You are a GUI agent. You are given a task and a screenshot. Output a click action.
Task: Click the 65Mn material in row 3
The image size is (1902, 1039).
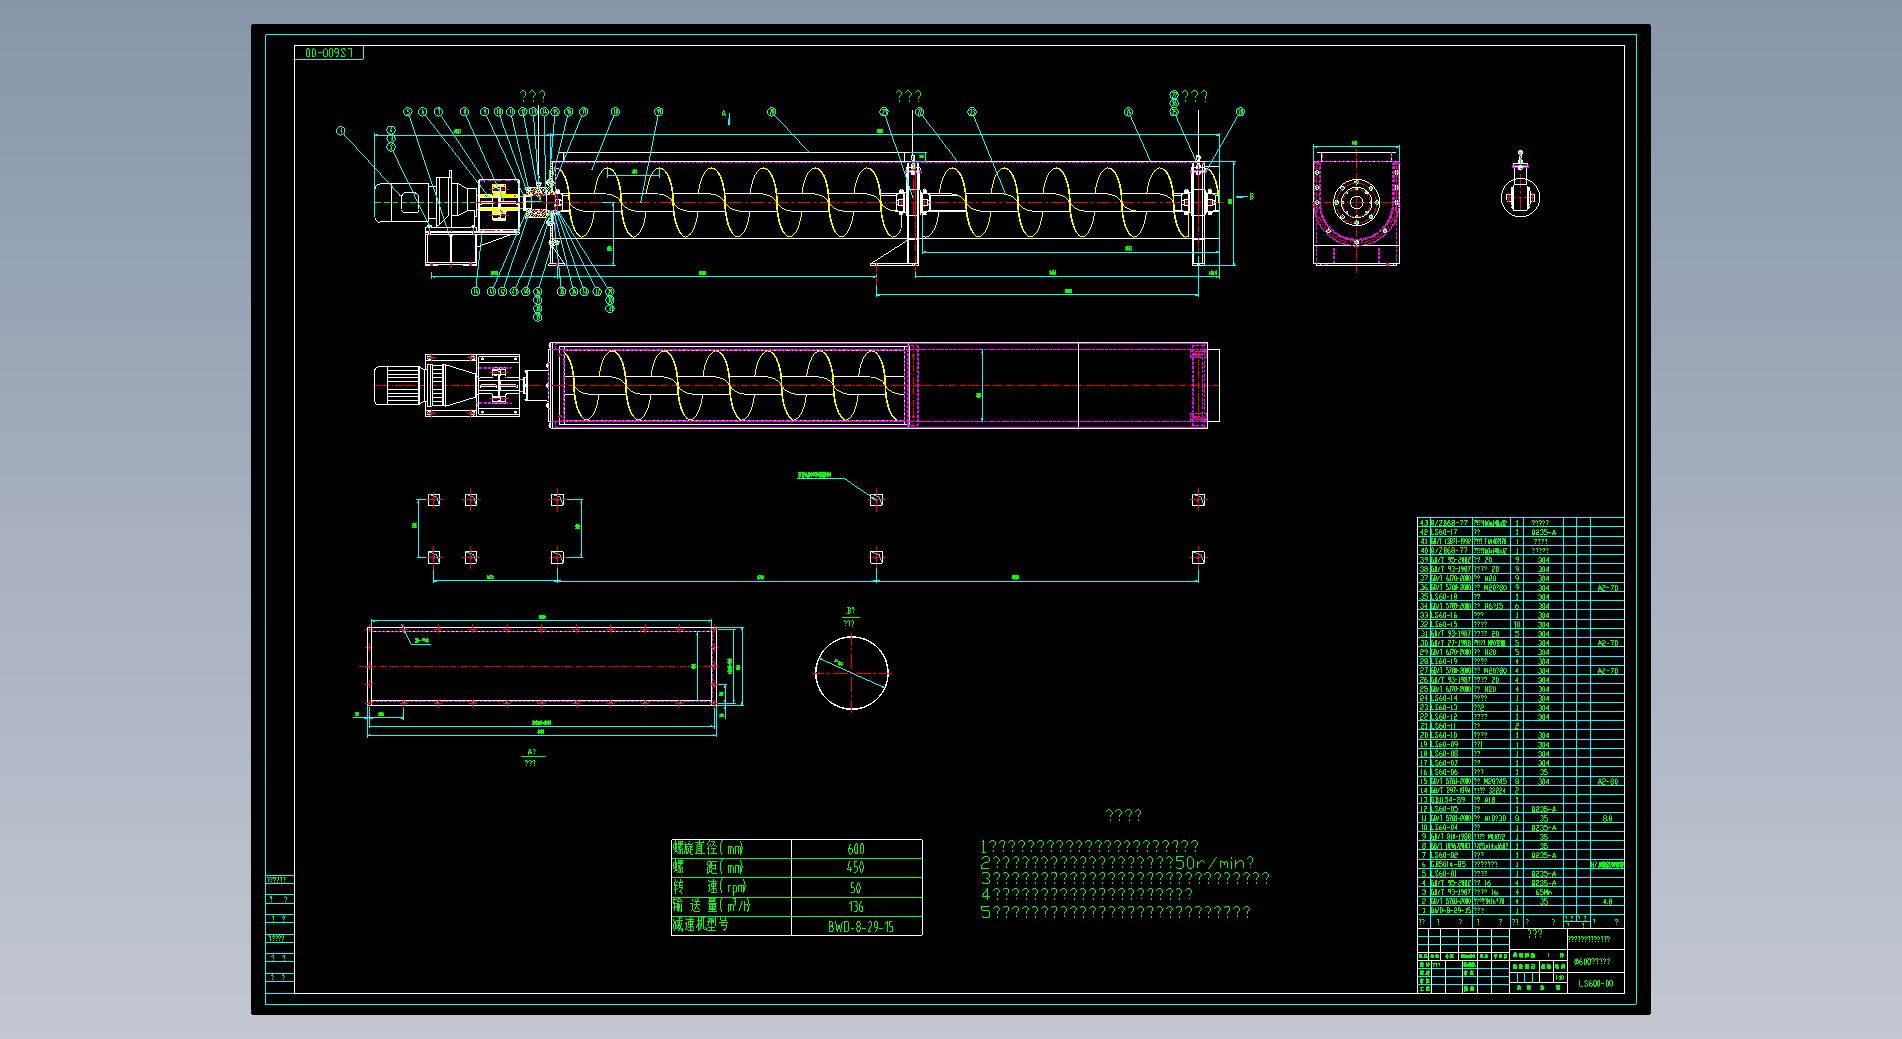pos(1544,892)
